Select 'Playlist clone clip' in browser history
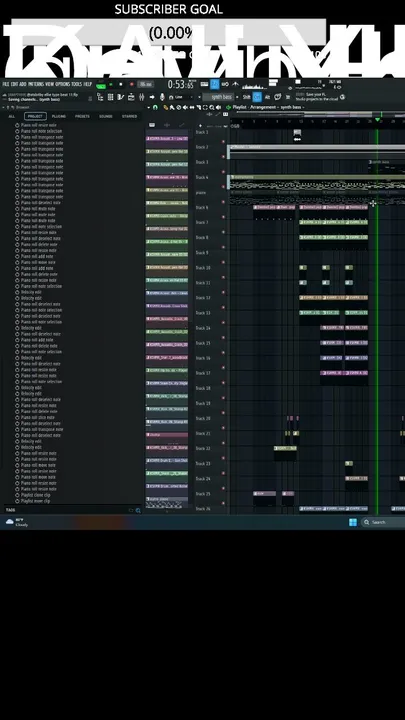 pyautogui.click(x=35, y=495)
